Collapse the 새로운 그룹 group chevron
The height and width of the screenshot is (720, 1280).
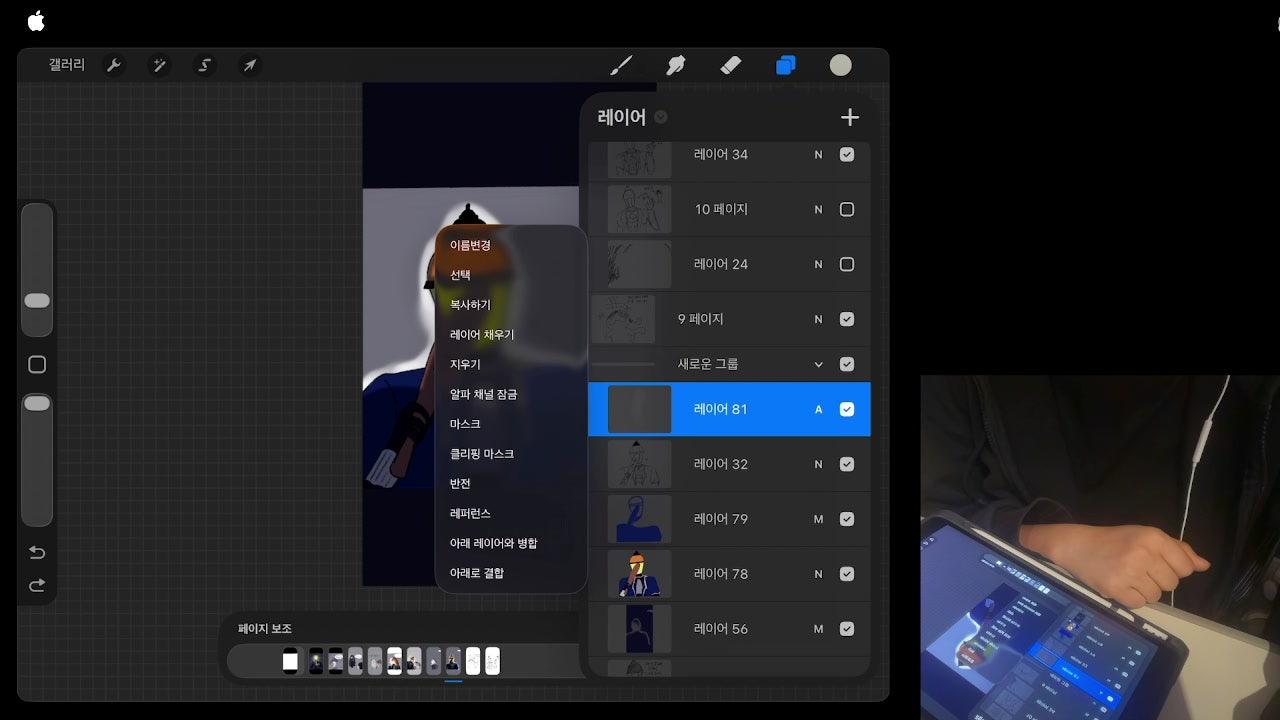click(818, 364)
